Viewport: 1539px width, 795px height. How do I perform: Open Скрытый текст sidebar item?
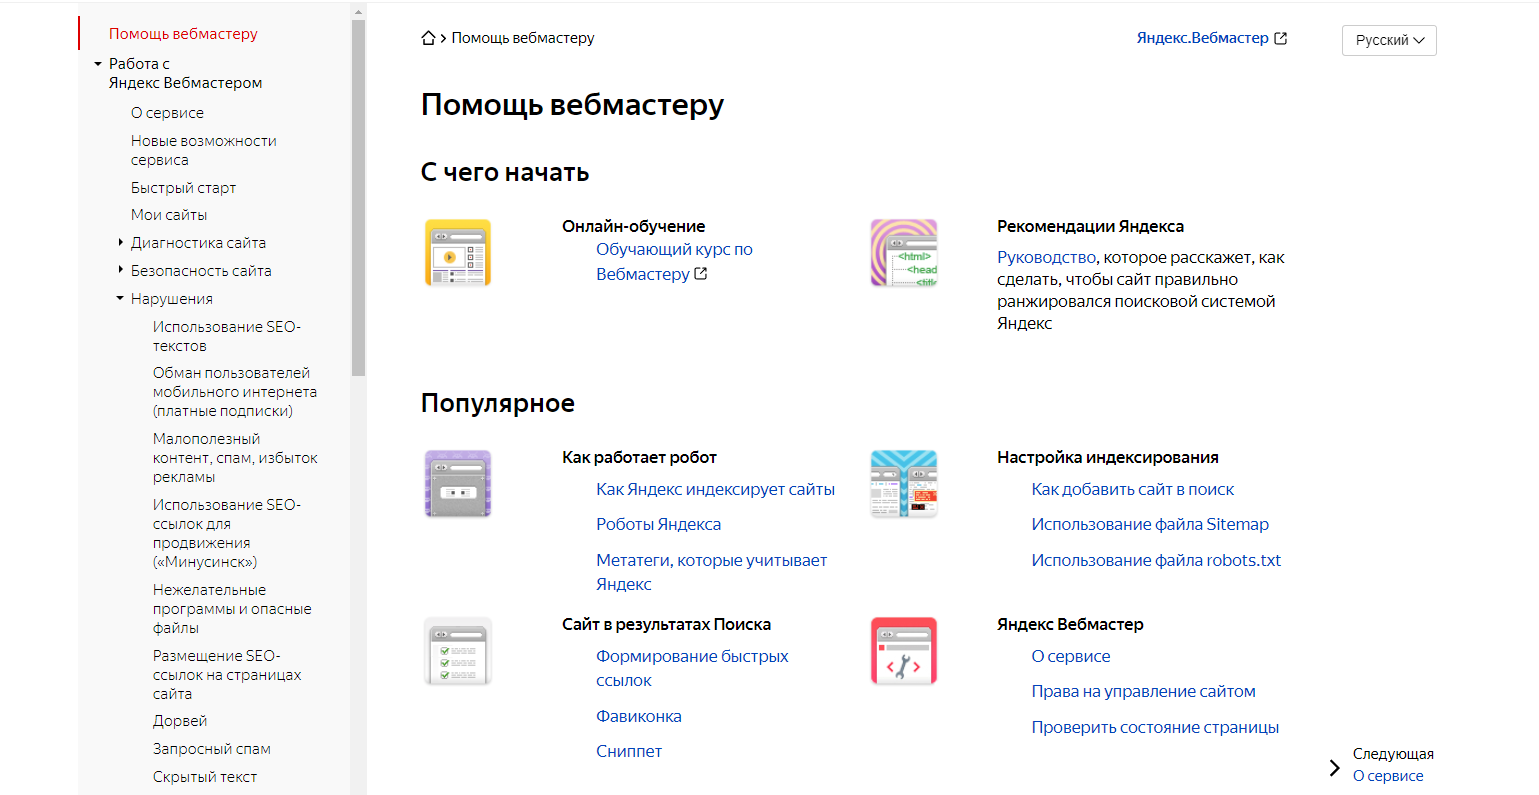coord(205,777)
